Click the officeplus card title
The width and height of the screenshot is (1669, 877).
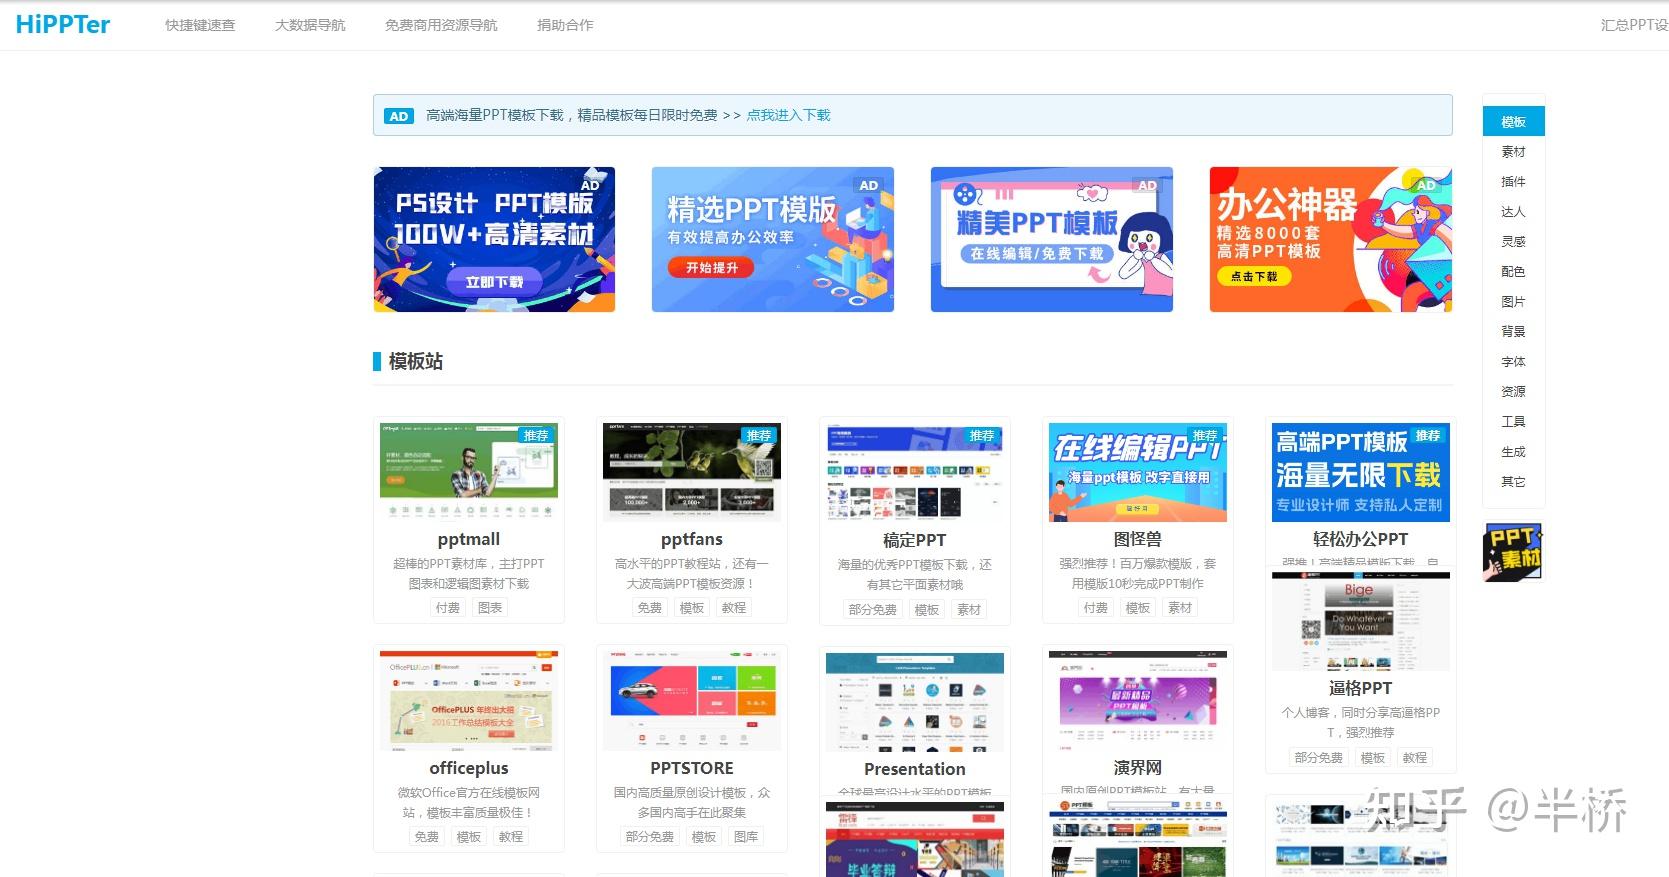[x=469, y=768]
